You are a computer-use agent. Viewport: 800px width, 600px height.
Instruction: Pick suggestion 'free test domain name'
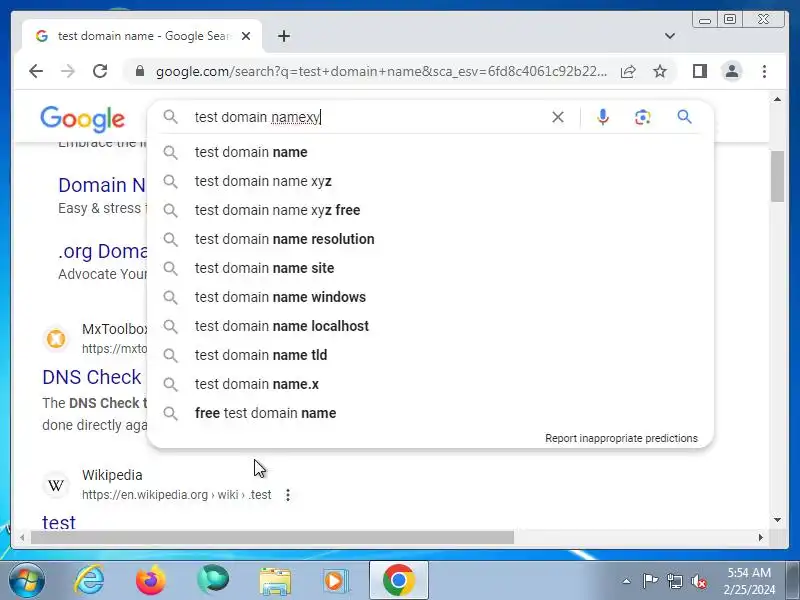(430, 413)
